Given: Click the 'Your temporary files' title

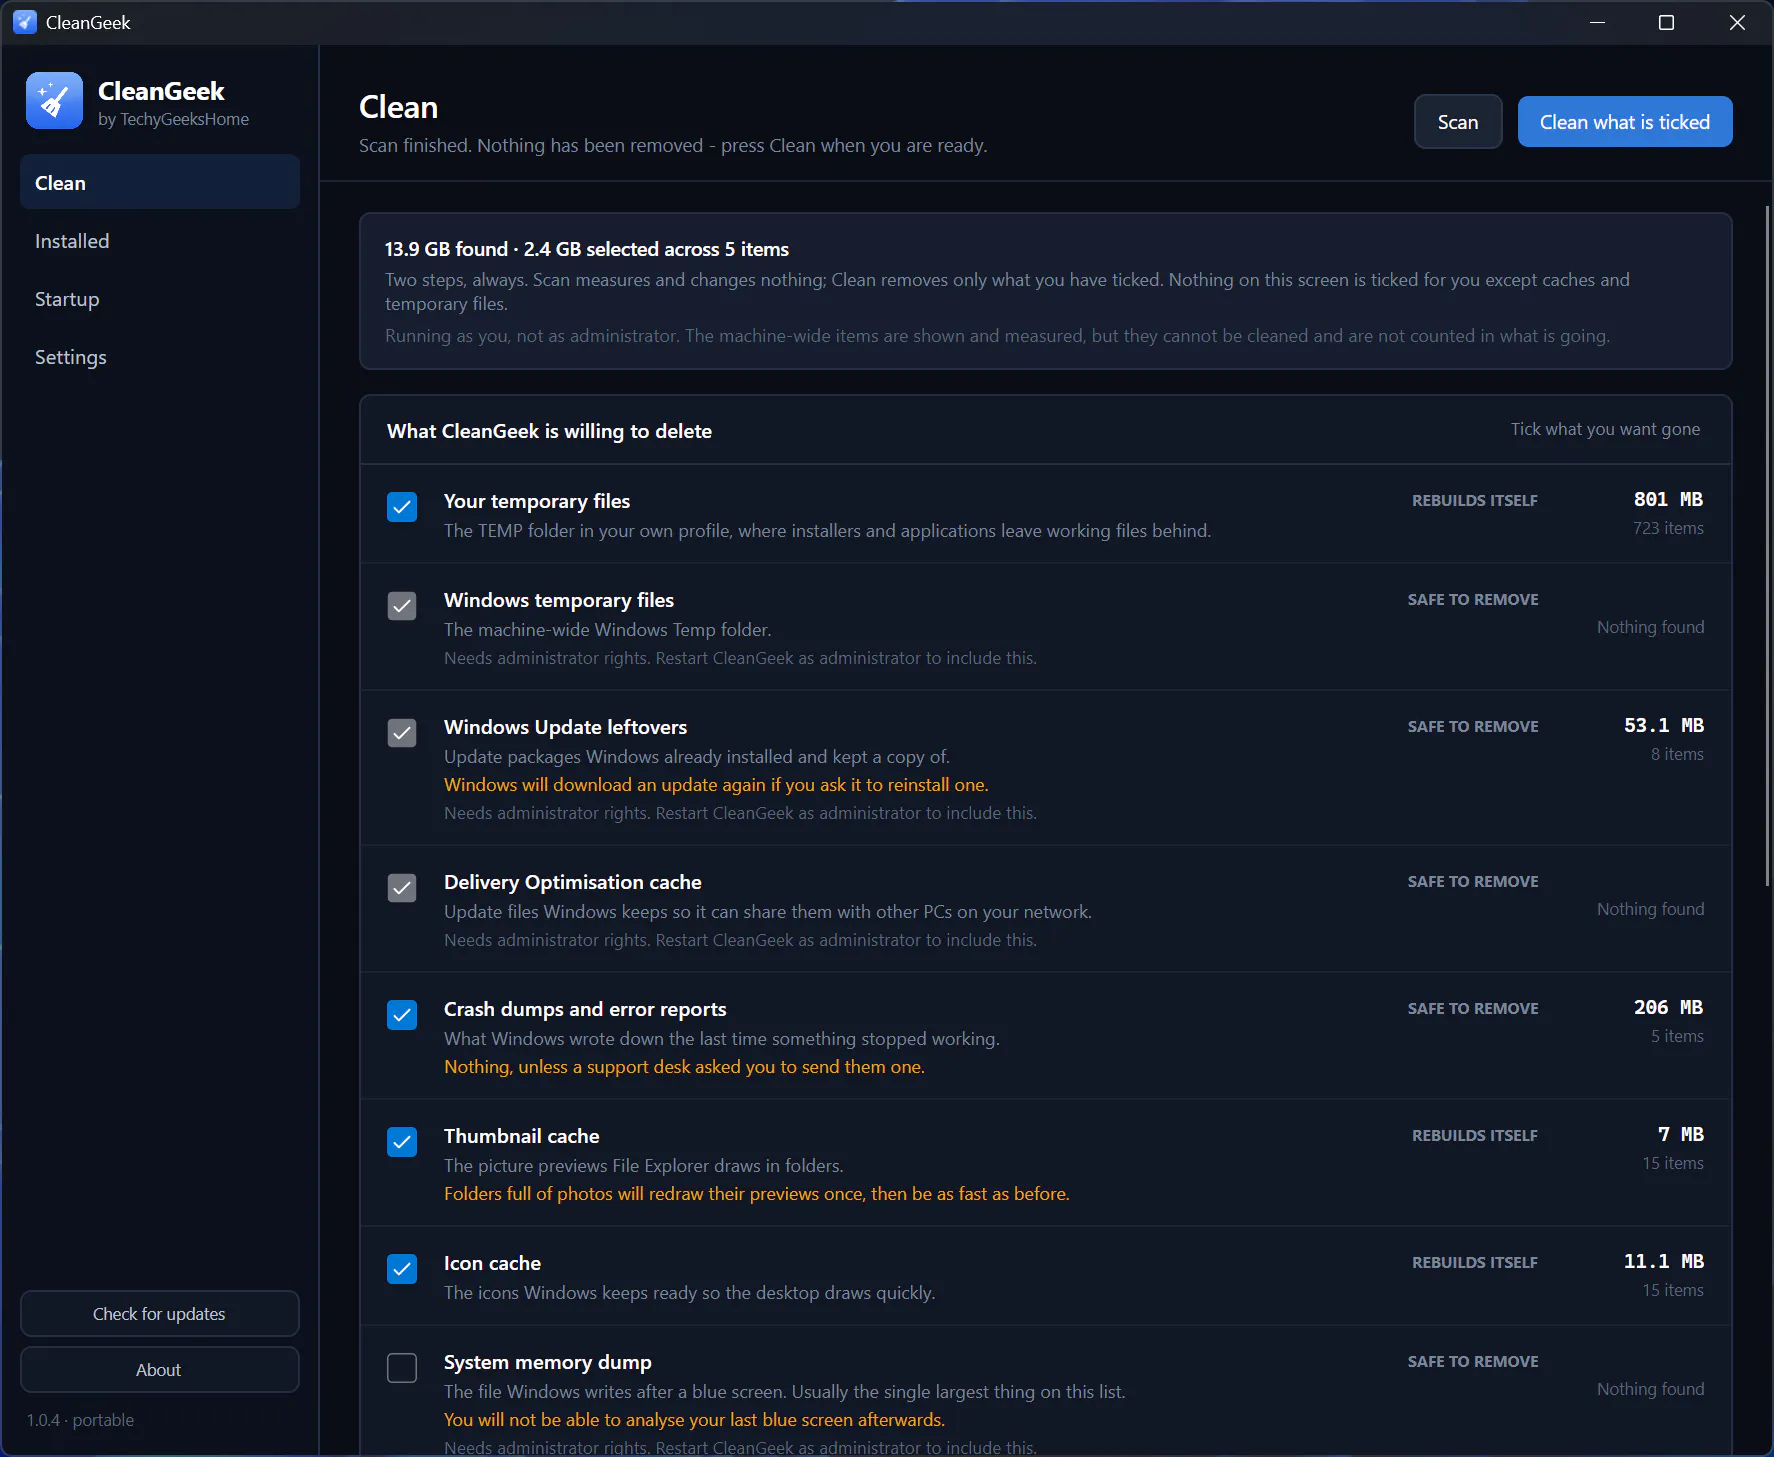Looking at the screenshot, I should coord(537,501).
